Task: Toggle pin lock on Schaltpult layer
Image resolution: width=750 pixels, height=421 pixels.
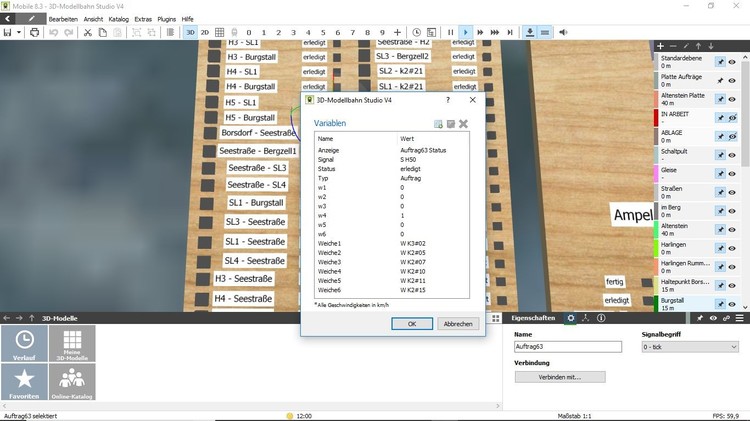Action: click(720, 155)
